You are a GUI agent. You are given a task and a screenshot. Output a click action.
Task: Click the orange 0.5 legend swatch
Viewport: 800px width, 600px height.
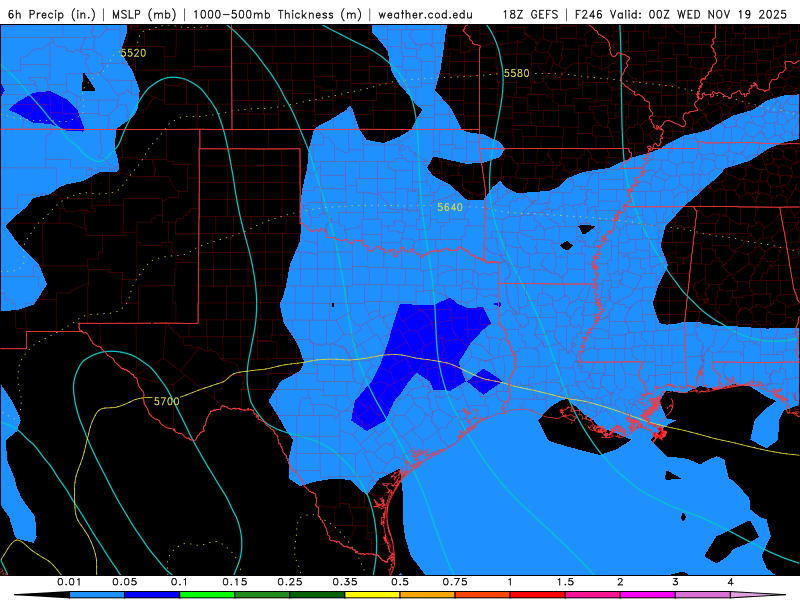[x=428, y=595]
